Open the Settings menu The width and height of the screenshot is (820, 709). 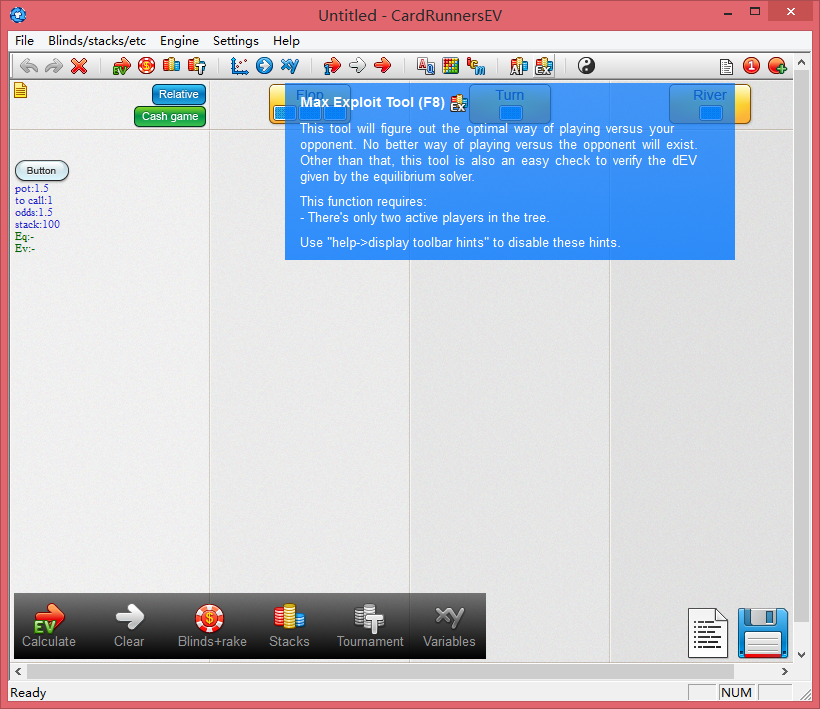[x=235, y=41]
